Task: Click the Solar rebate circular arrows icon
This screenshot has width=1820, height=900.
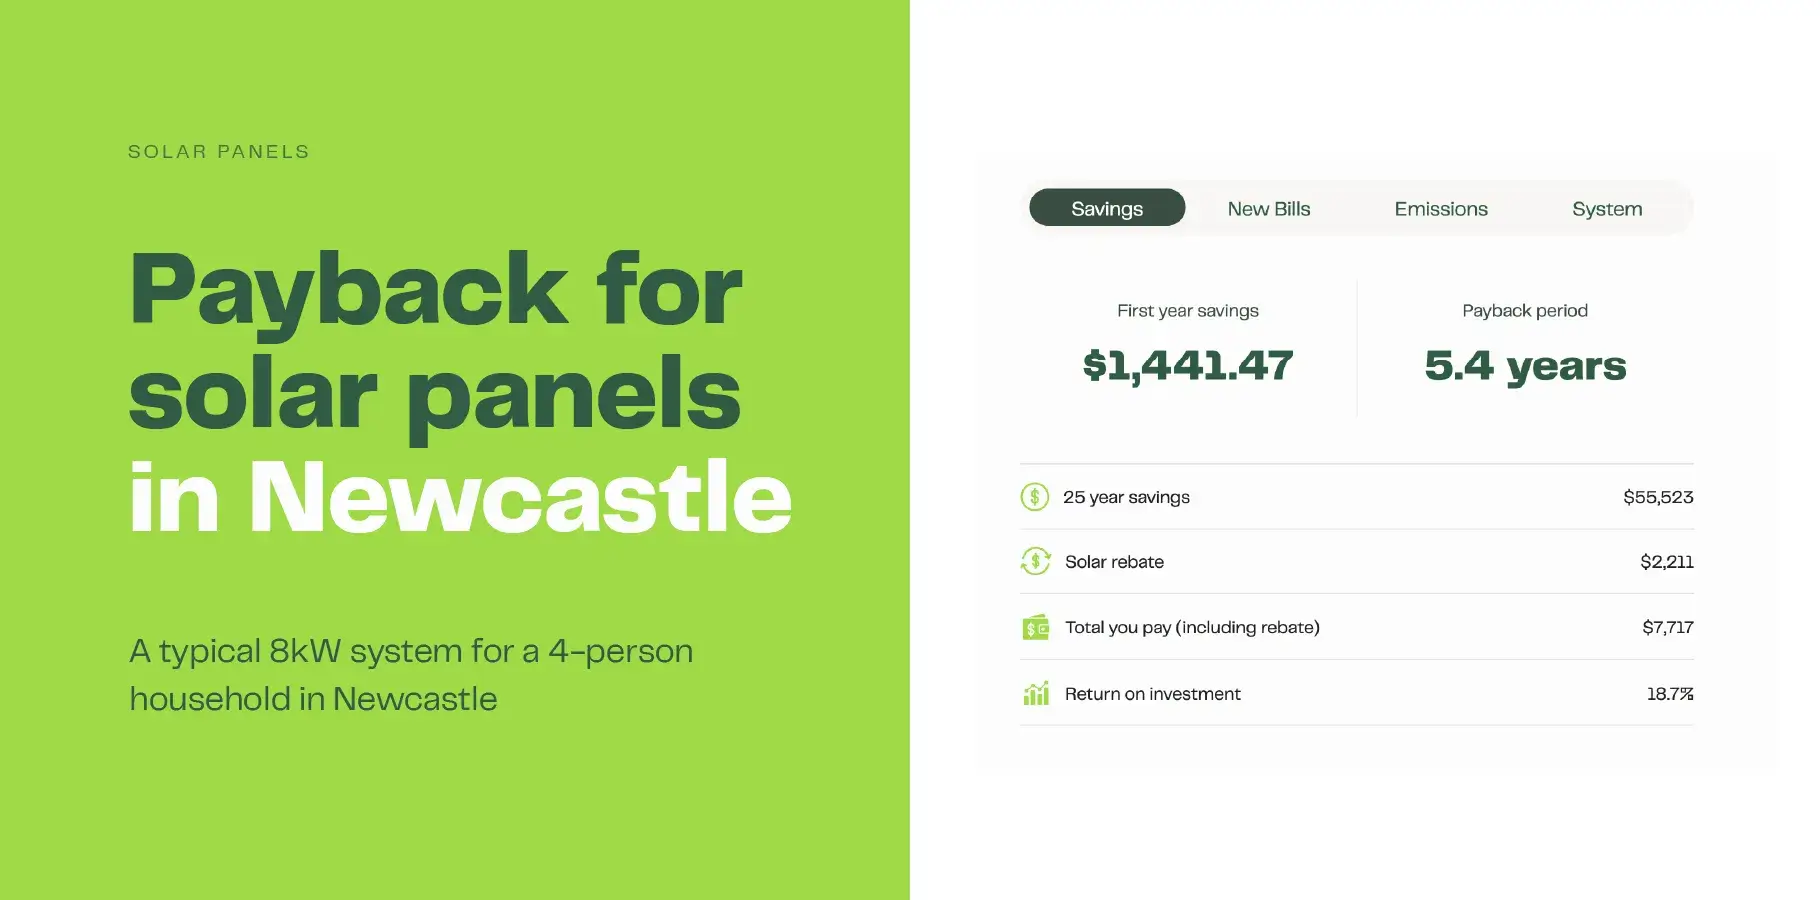Action: pos(1035,561)
